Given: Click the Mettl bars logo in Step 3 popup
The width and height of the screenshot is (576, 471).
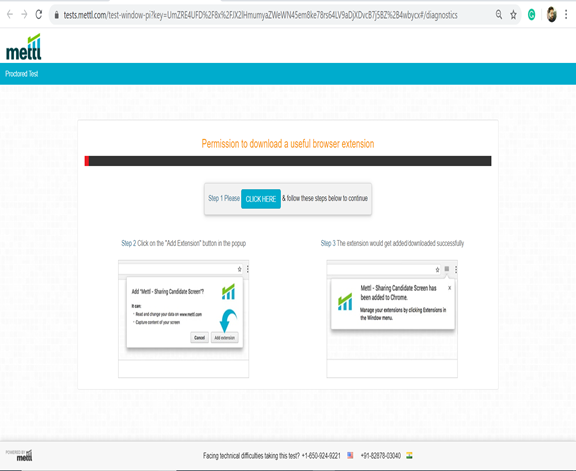Looking at the screenshot, I should point(345,302).
